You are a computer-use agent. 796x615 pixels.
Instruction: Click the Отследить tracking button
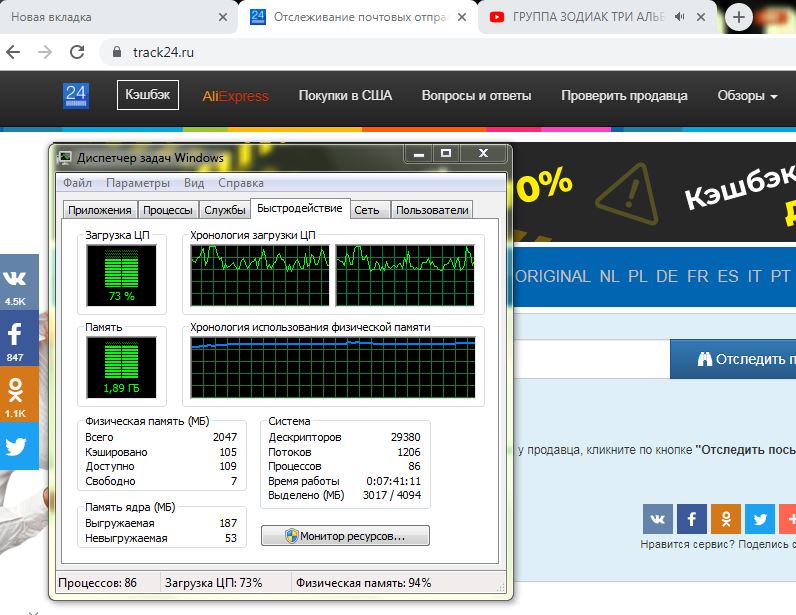point(733,359)
